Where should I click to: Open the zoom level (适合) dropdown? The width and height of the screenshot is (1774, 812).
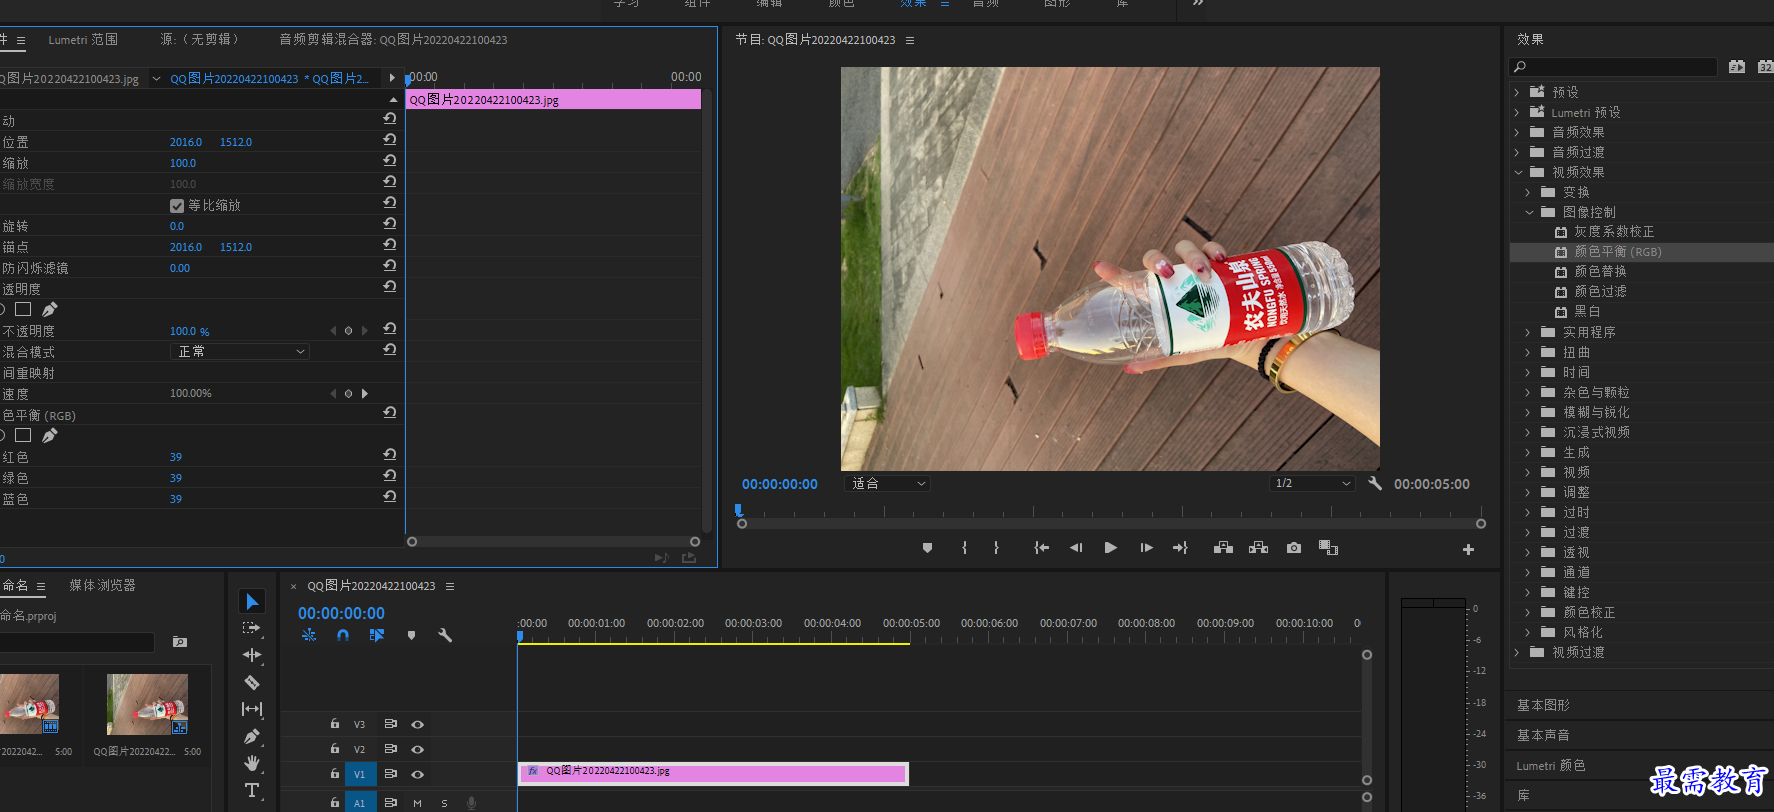887,483
